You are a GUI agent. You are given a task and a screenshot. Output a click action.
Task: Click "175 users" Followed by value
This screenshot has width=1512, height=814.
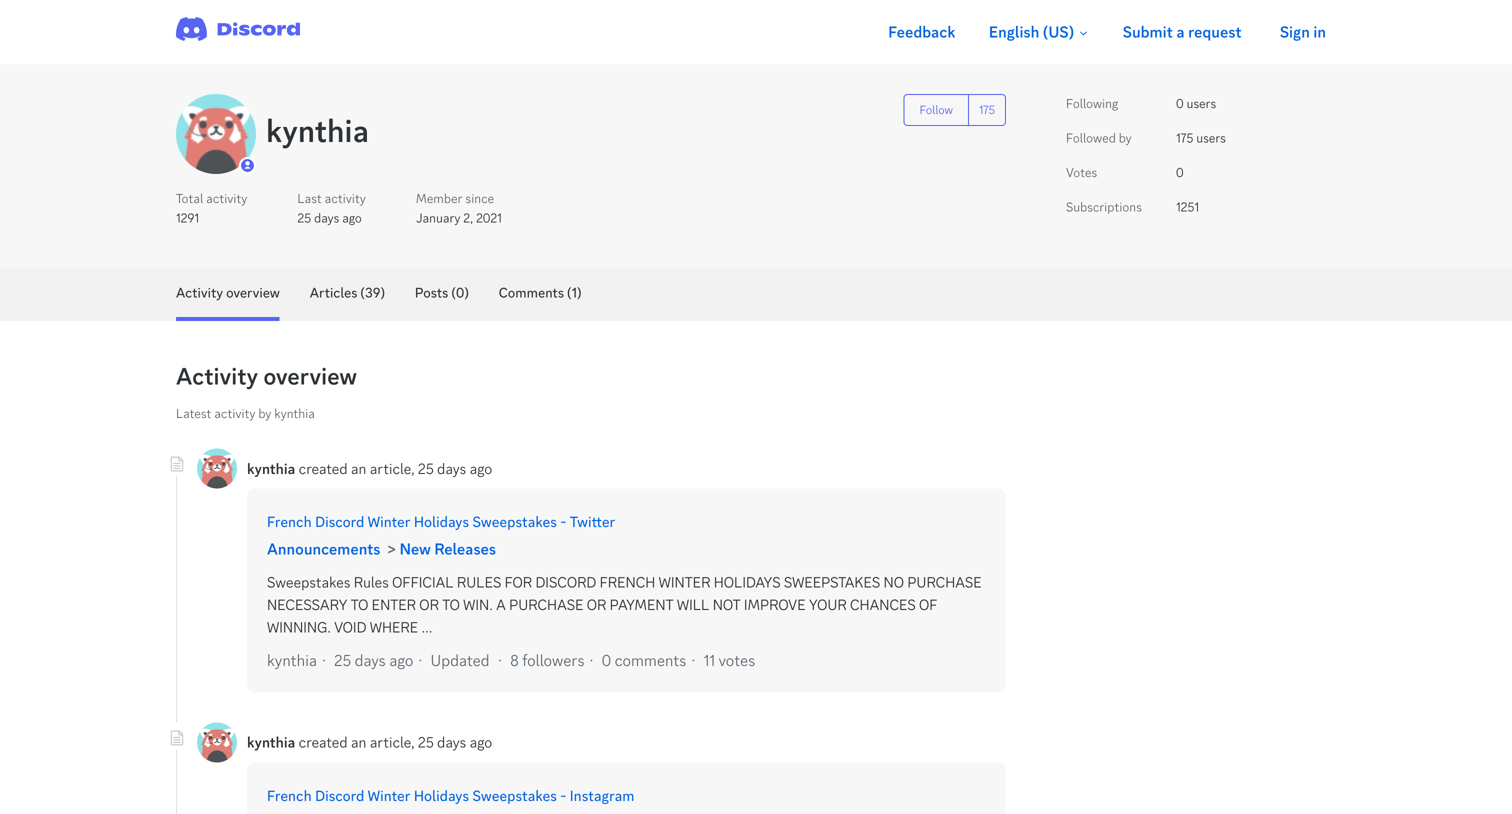click(x=1201, y=138)
